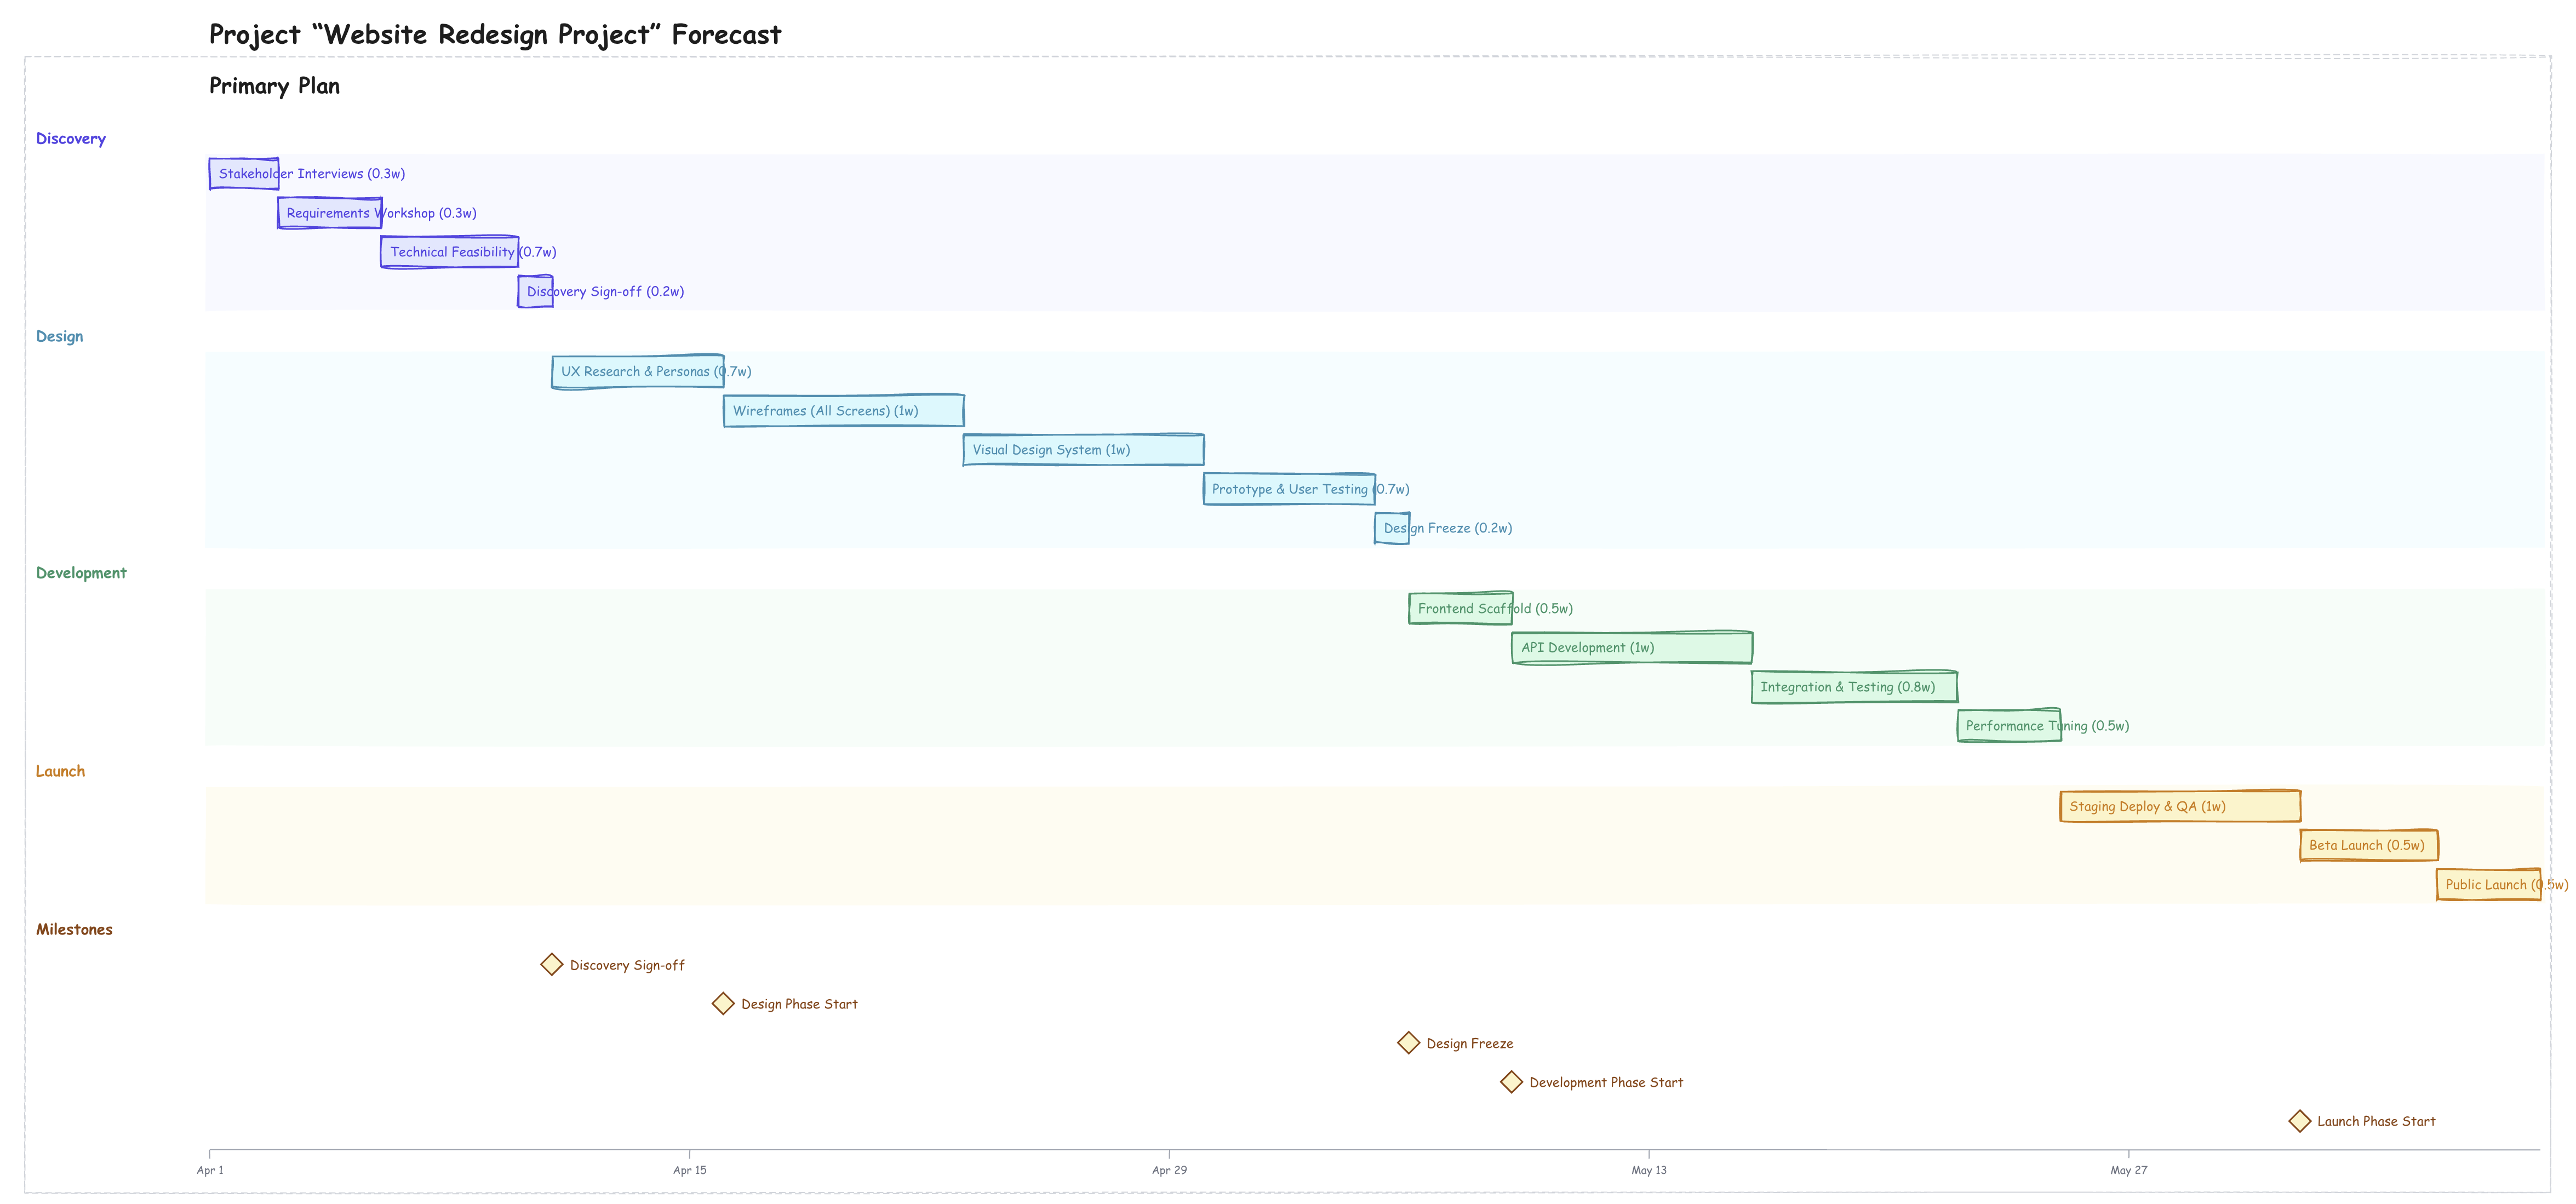Click the Apr 15 axis date label
Viewport: 2576px width, 1204px height.
click(689, 1170)
